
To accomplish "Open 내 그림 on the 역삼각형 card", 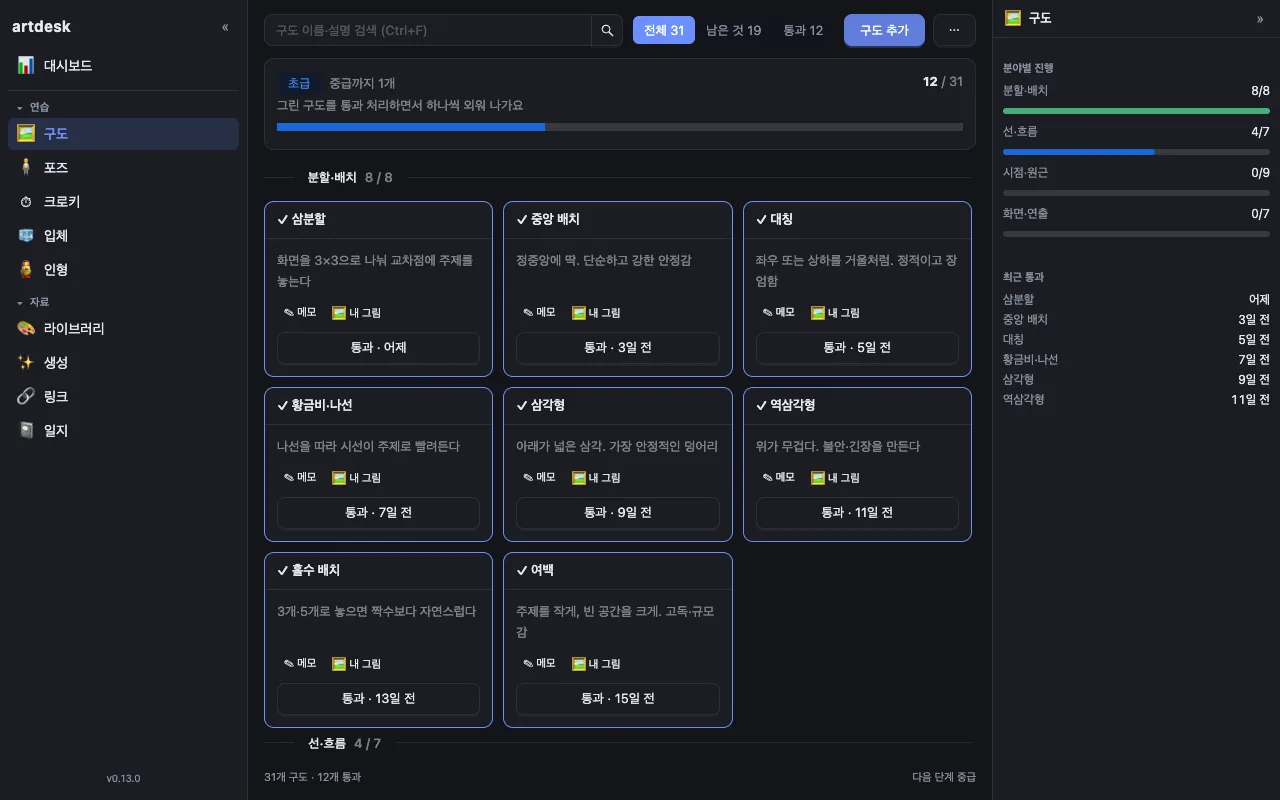I will pyautogui.click(x=836, y=477).
